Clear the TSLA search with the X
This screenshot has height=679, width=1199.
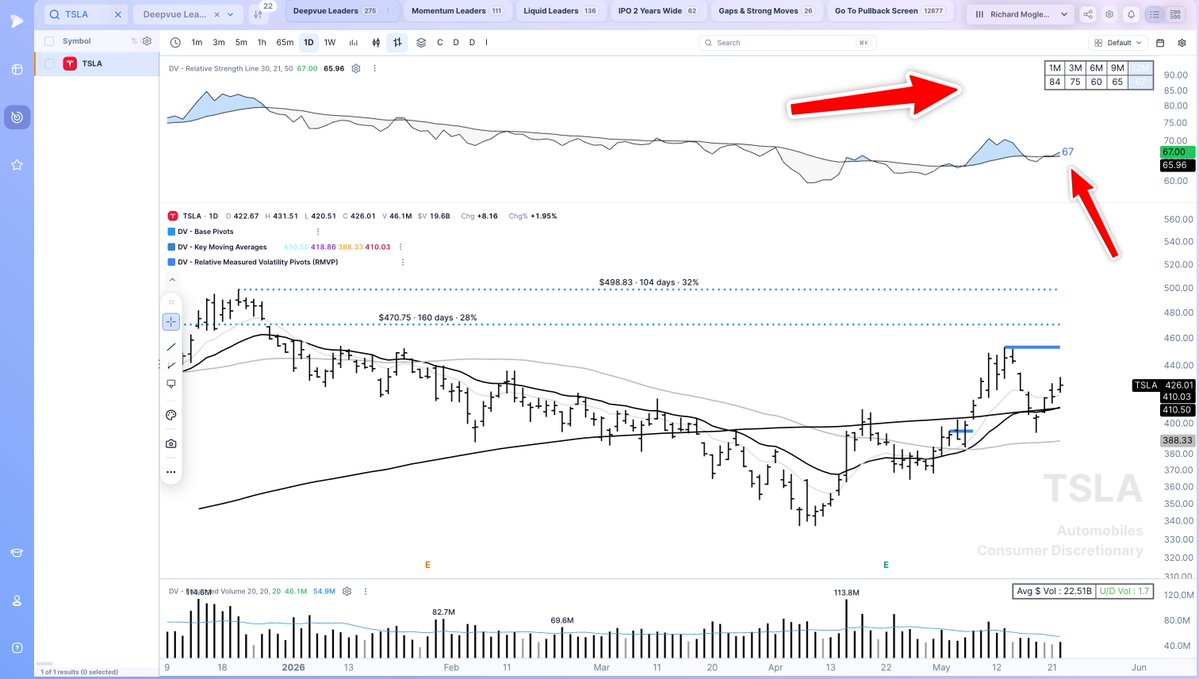(118, 15)
